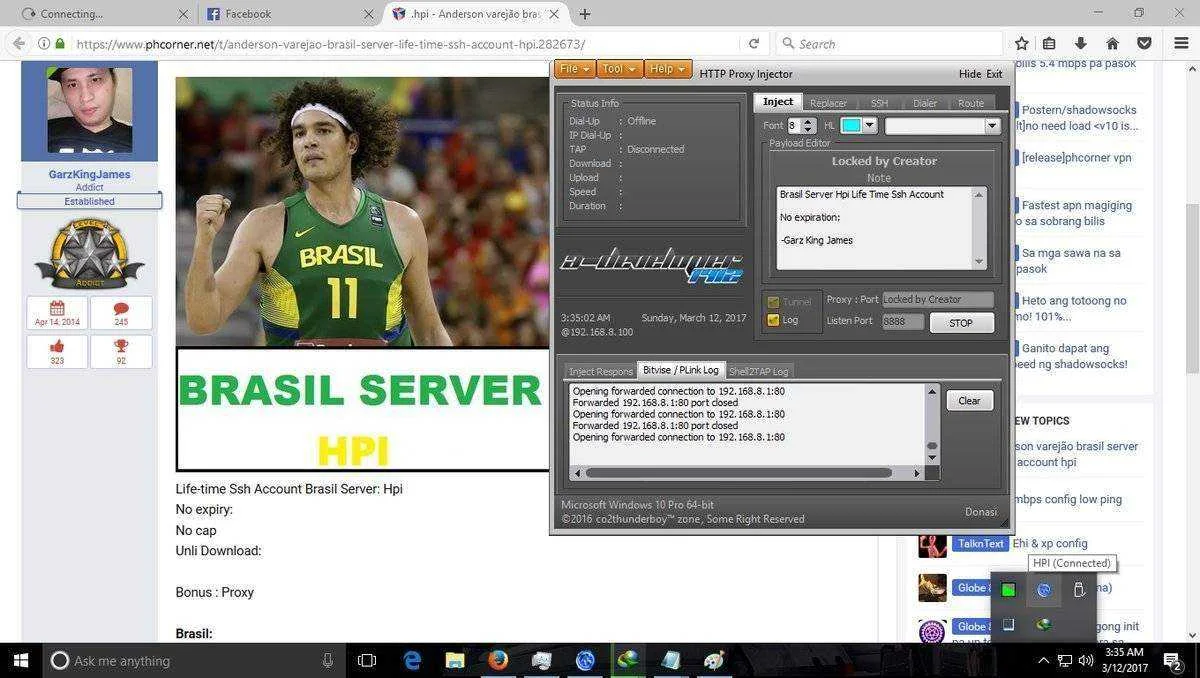Image resolution: width=1200 pixels, height=678 pixels.
Task: Switch to Bitvise / PLink Log tab
Action: point(681,370)
